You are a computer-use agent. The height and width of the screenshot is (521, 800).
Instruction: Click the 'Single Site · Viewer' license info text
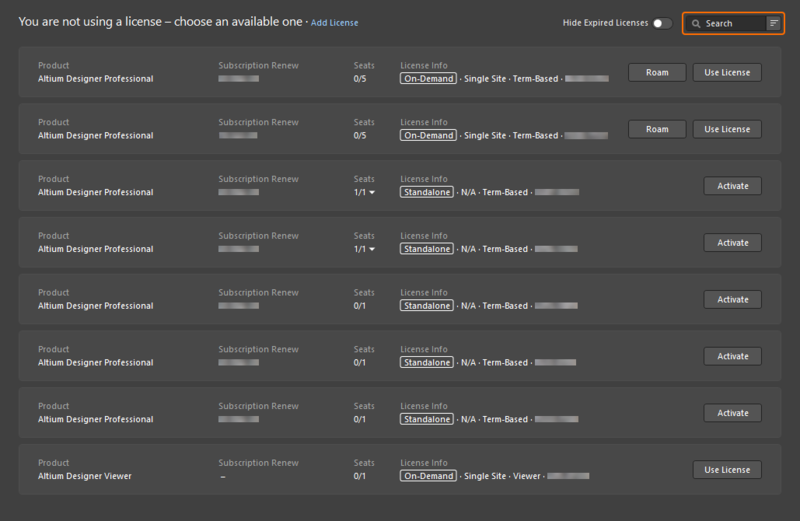click(502, 476)
